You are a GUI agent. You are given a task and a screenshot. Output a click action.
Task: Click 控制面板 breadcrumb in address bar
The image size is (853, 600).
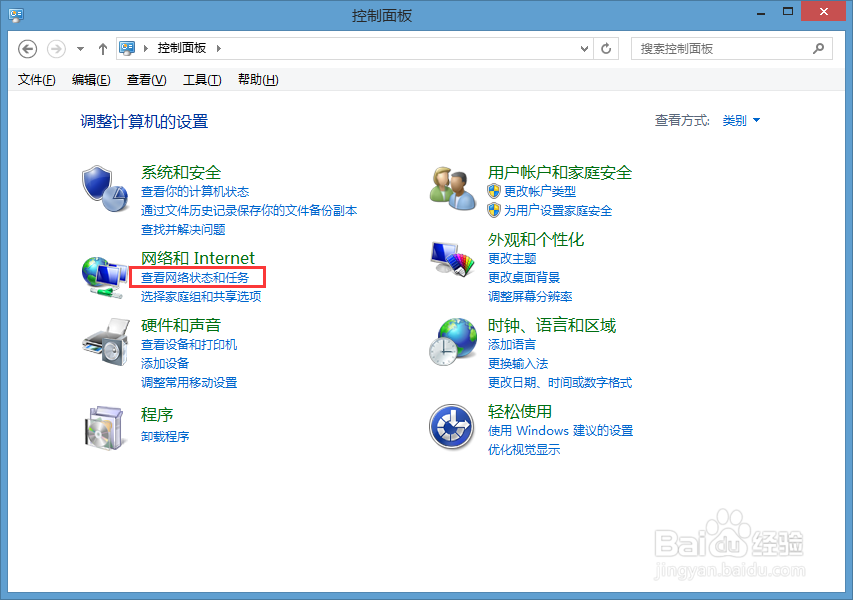(182, 48)
